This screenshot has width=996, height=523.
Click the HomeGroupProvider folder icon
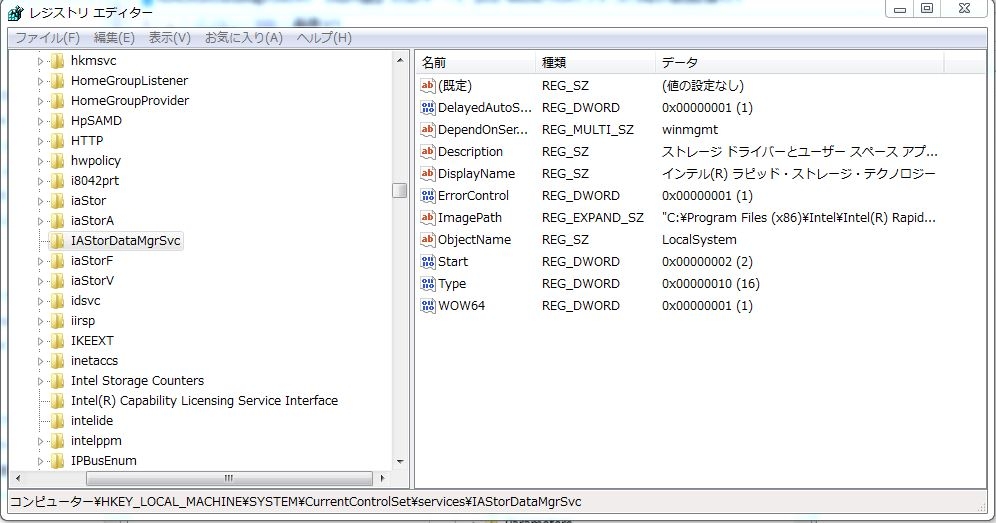coord(57,101)
